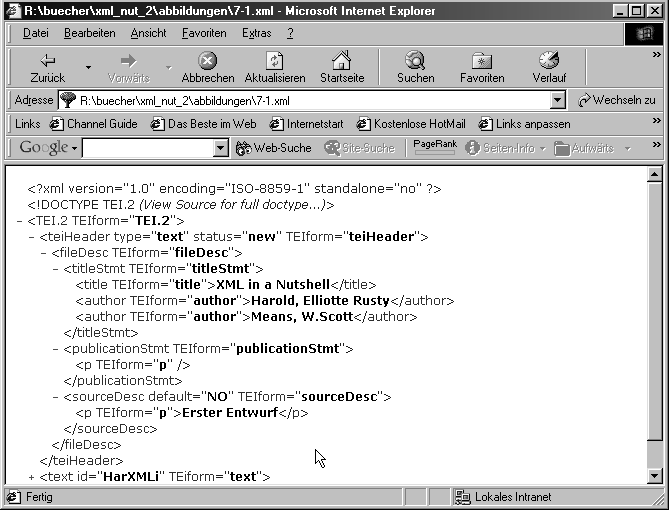Open the Verlauf history icon
The width and height of the screenshot is (669, 510).
click(549, 61)
